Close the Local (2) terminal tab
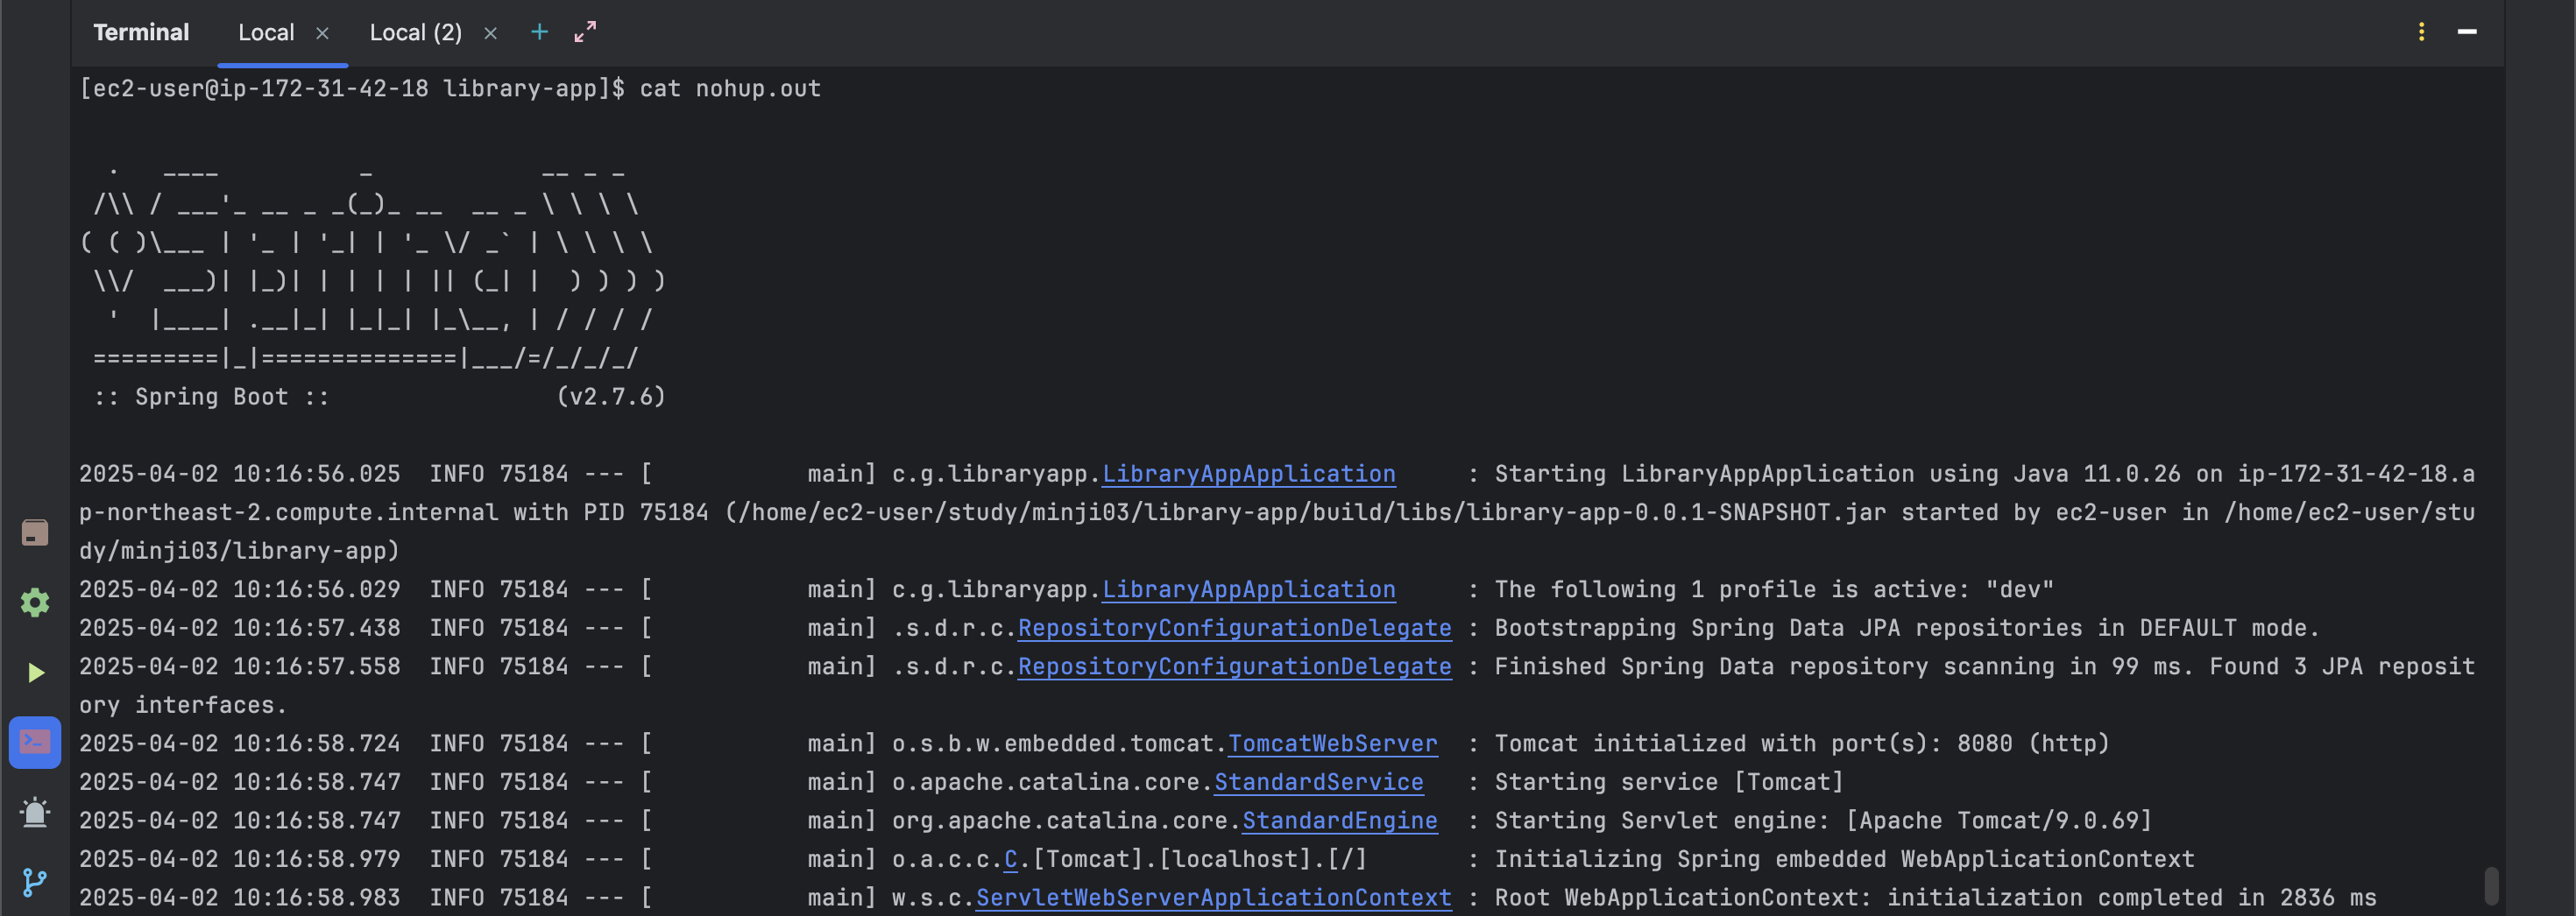Image resolution: width=2576 pixels, height=916 pixels. point(490,33)
